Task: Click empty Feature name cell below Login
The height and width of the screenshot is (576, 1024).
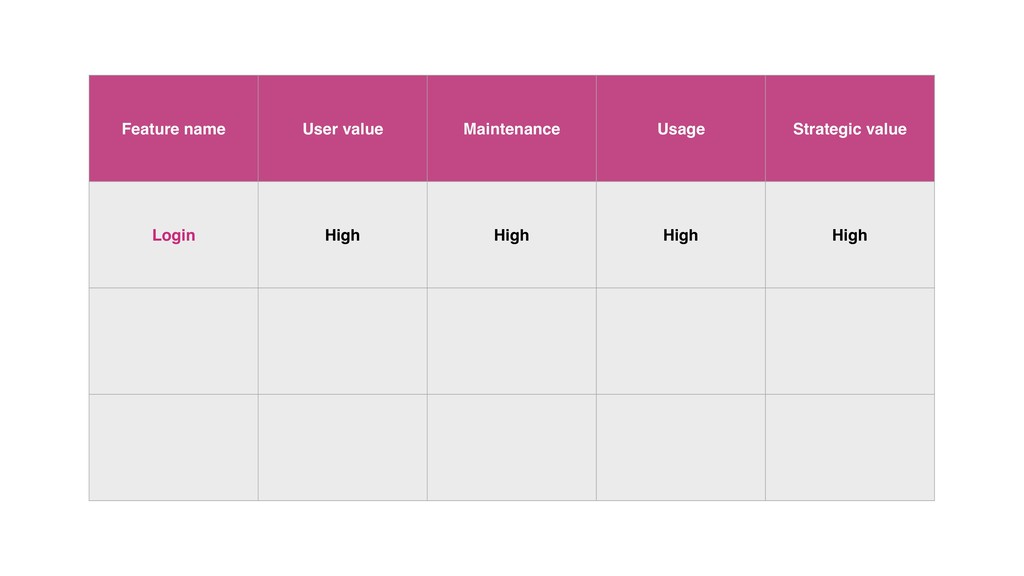Action: click(x=173, y=341)
